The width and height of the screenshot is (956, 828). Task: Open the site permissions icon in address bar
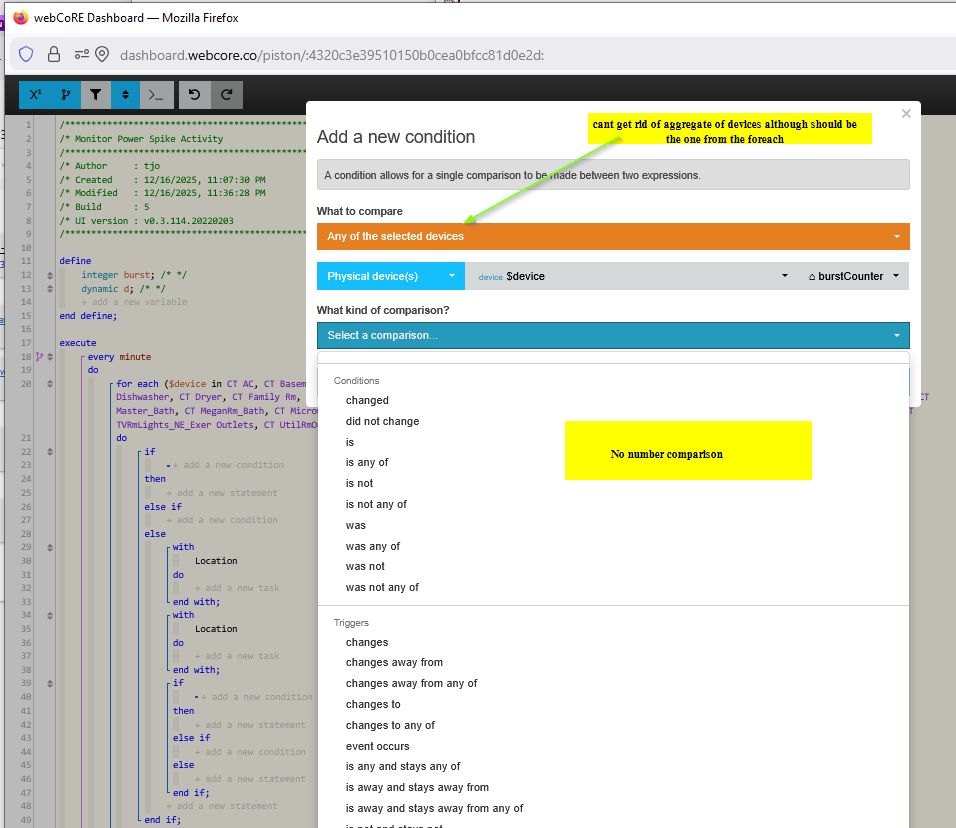[x=81, y=55]
